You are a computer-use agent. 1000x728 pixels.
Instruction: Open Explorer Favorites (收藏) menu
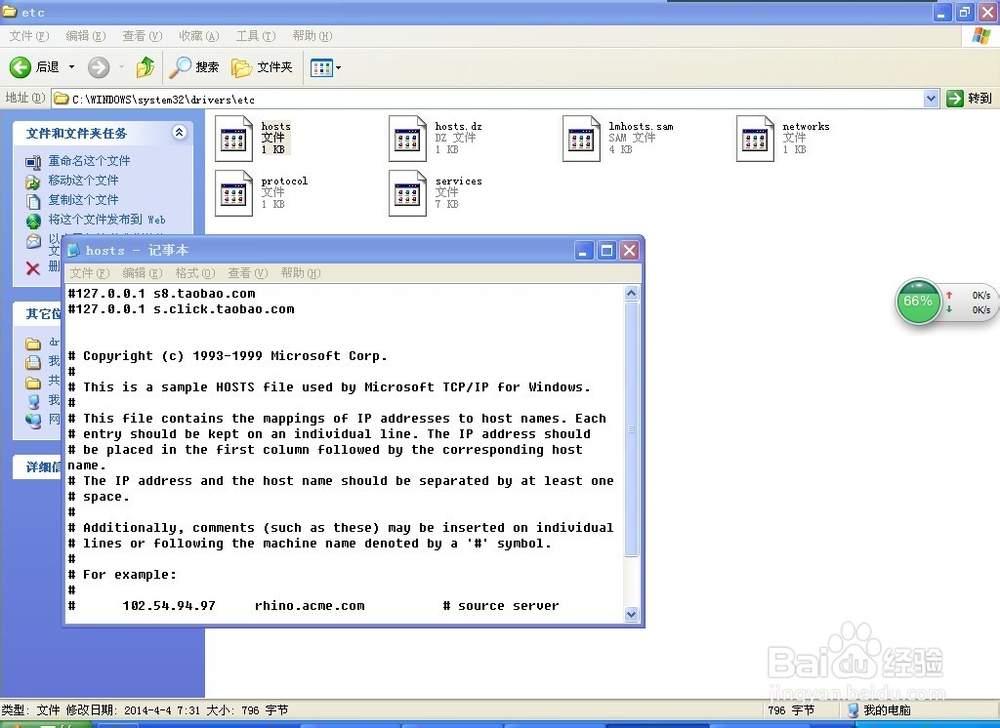click(x=199, y=36)
